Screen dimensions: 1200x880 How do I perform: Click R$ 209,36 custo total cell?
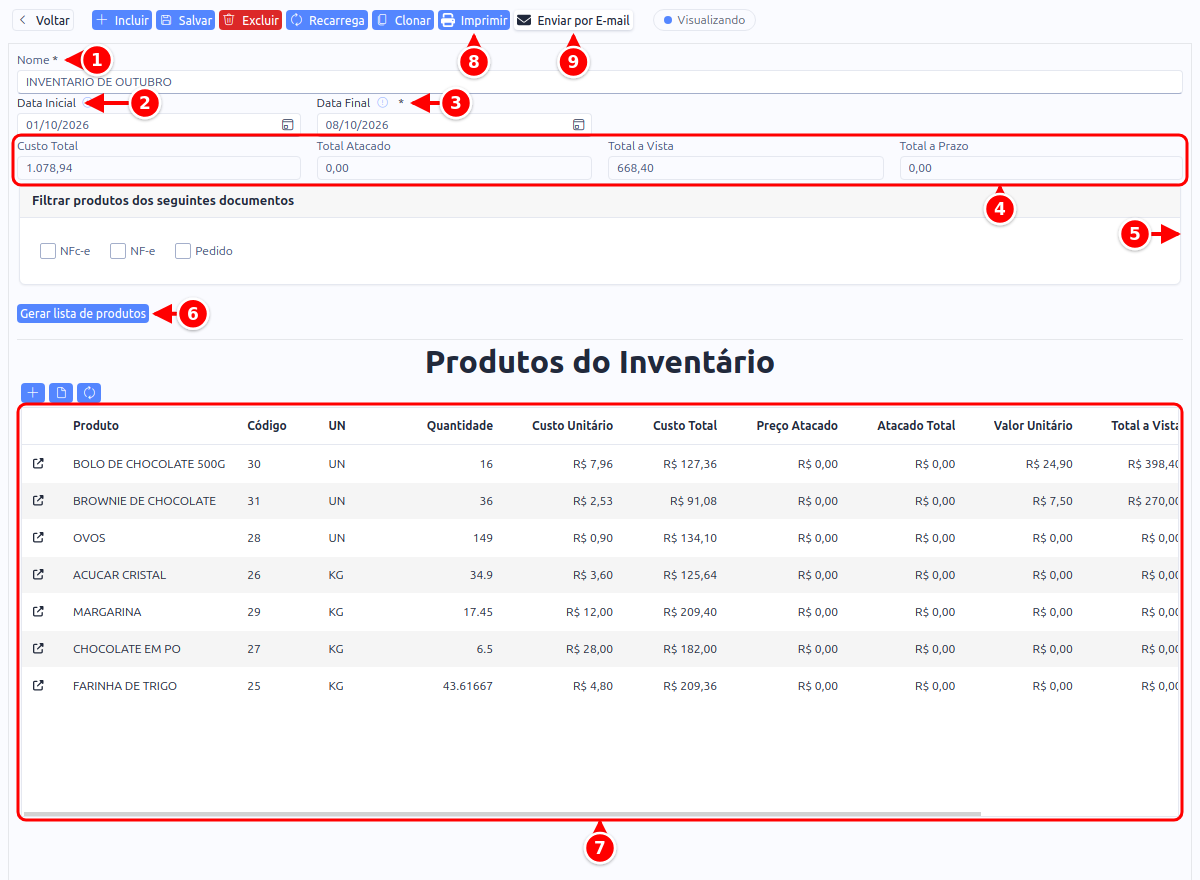[x=690, y=686]
